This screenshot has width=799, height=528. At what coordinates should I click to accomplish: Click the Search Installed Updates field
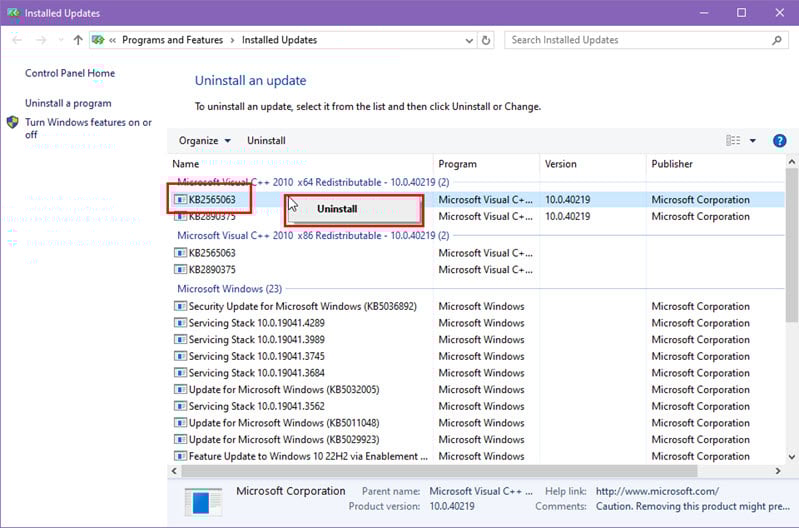tap(646, 40)
